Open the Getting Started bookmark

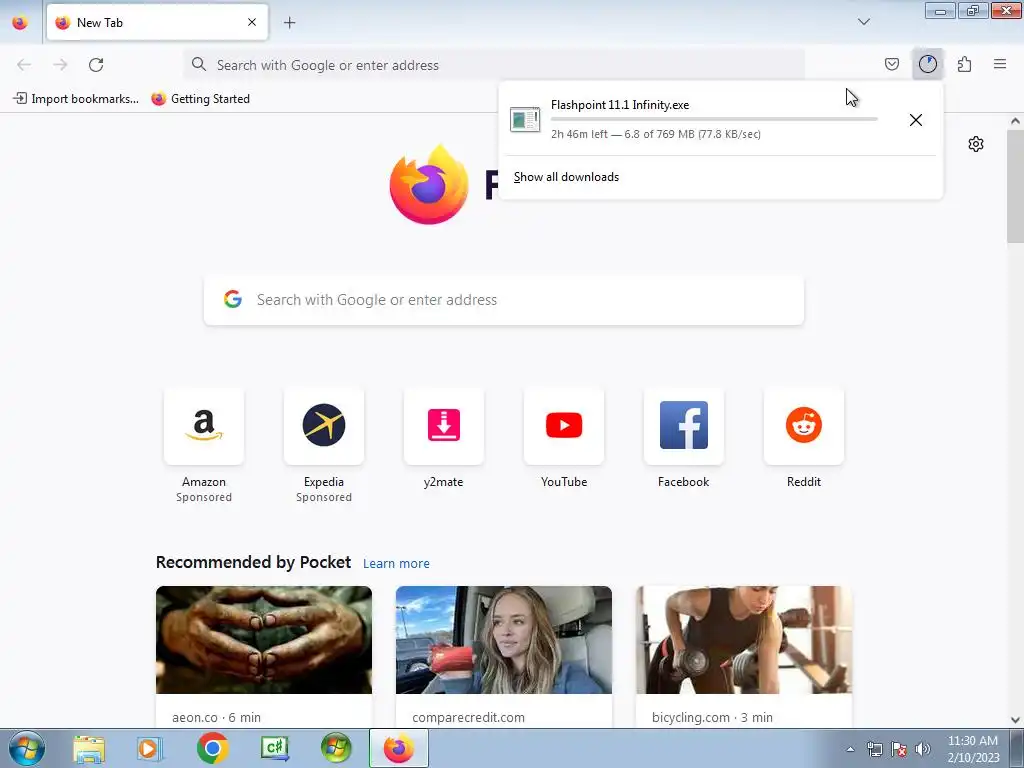(201, 99)
